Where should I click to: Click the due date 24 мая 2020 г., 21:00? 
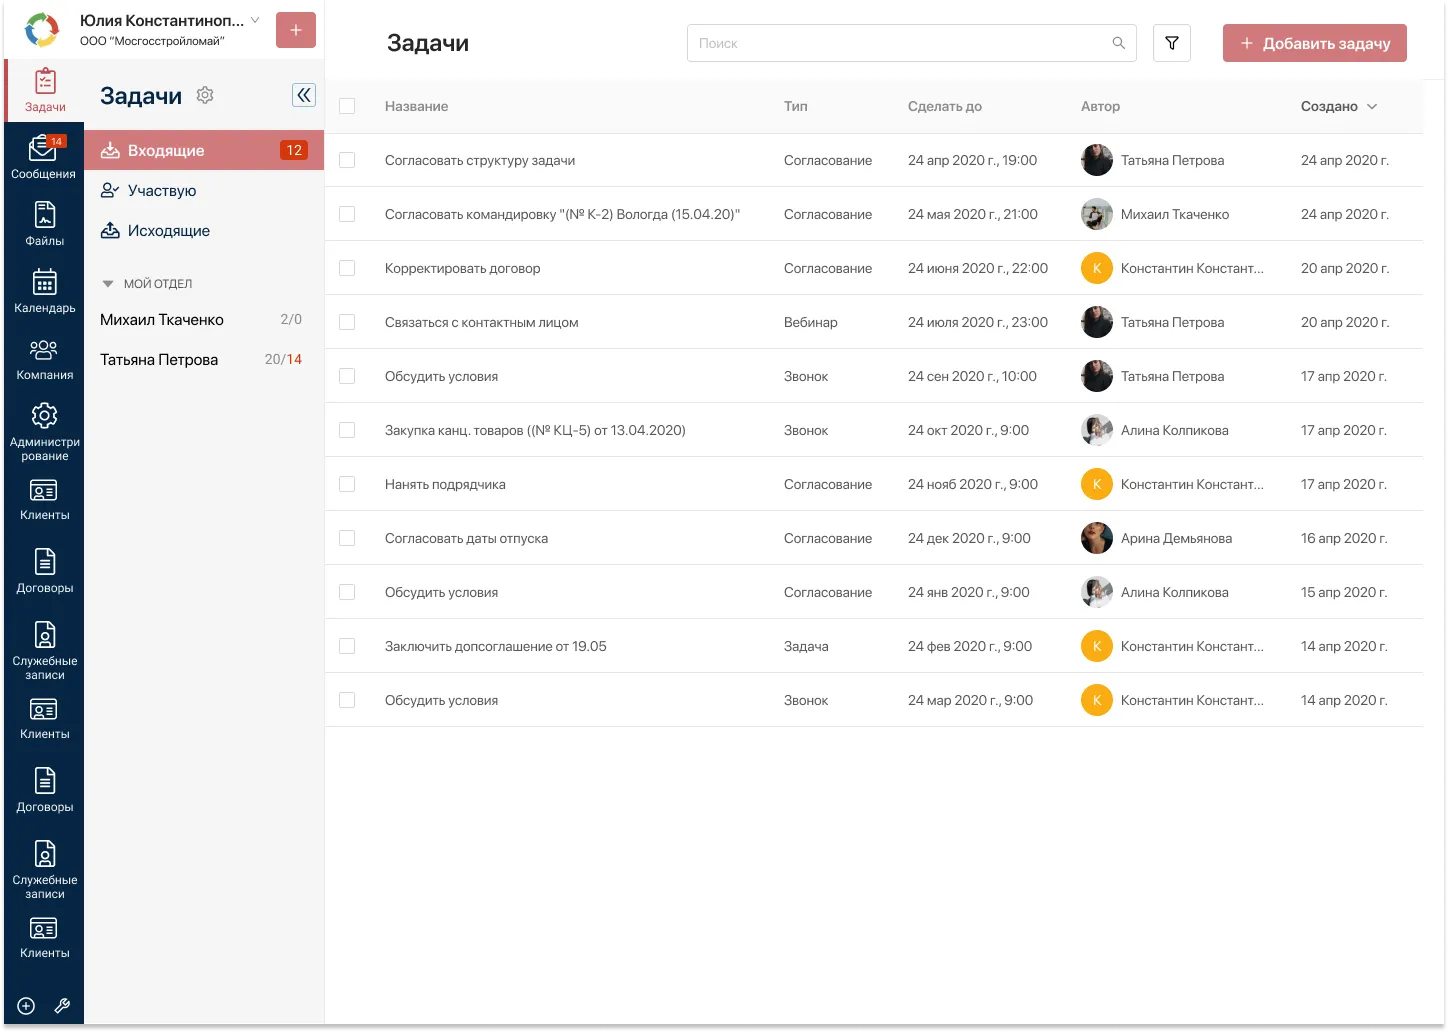pos(973,214)
